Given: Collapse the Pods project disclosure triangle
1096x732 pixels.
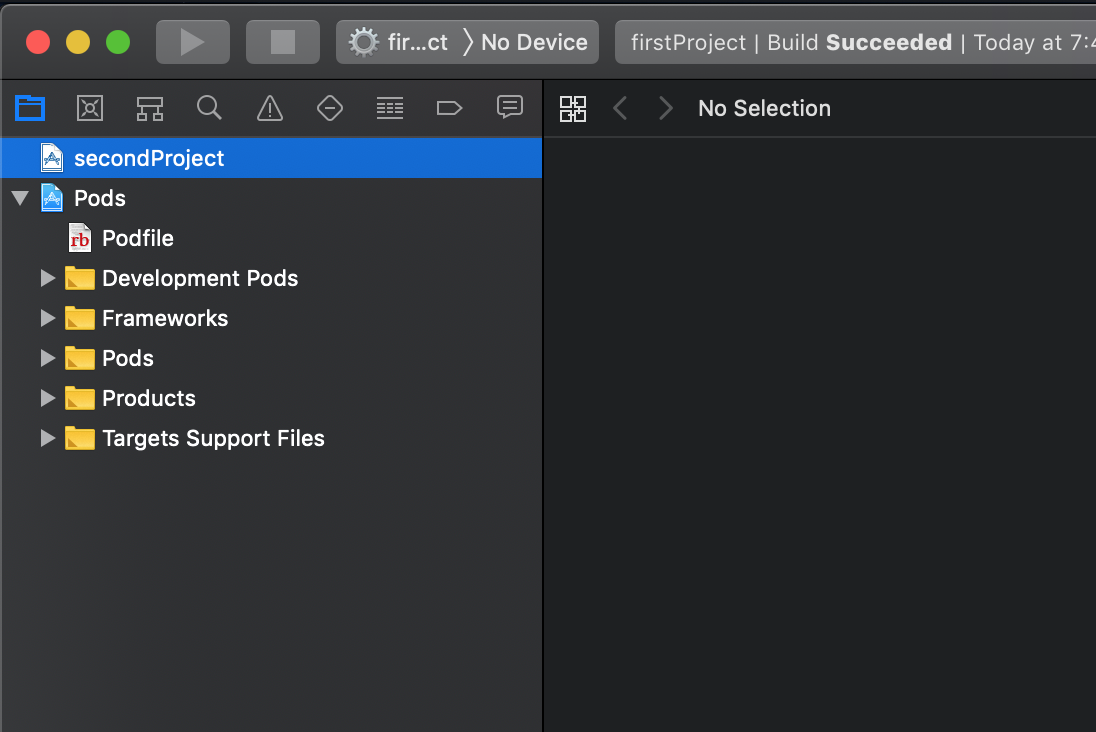Looking at the screenshot, I should coord(20,198).
